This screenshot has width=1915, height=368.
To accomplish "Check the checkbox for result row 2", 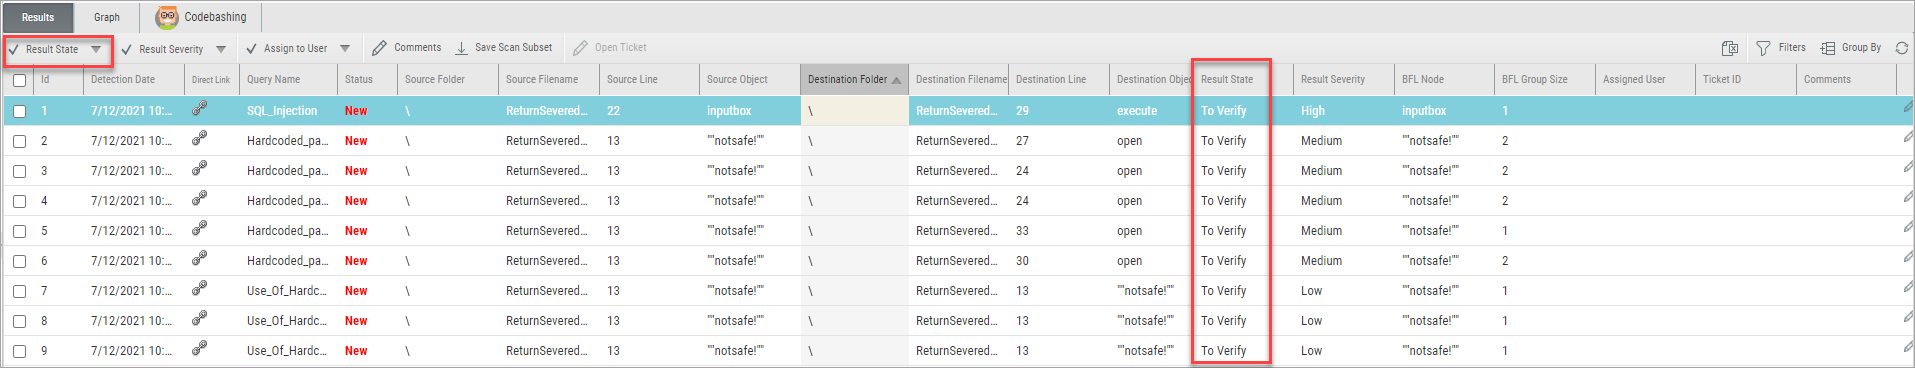I will click(19, 141).
